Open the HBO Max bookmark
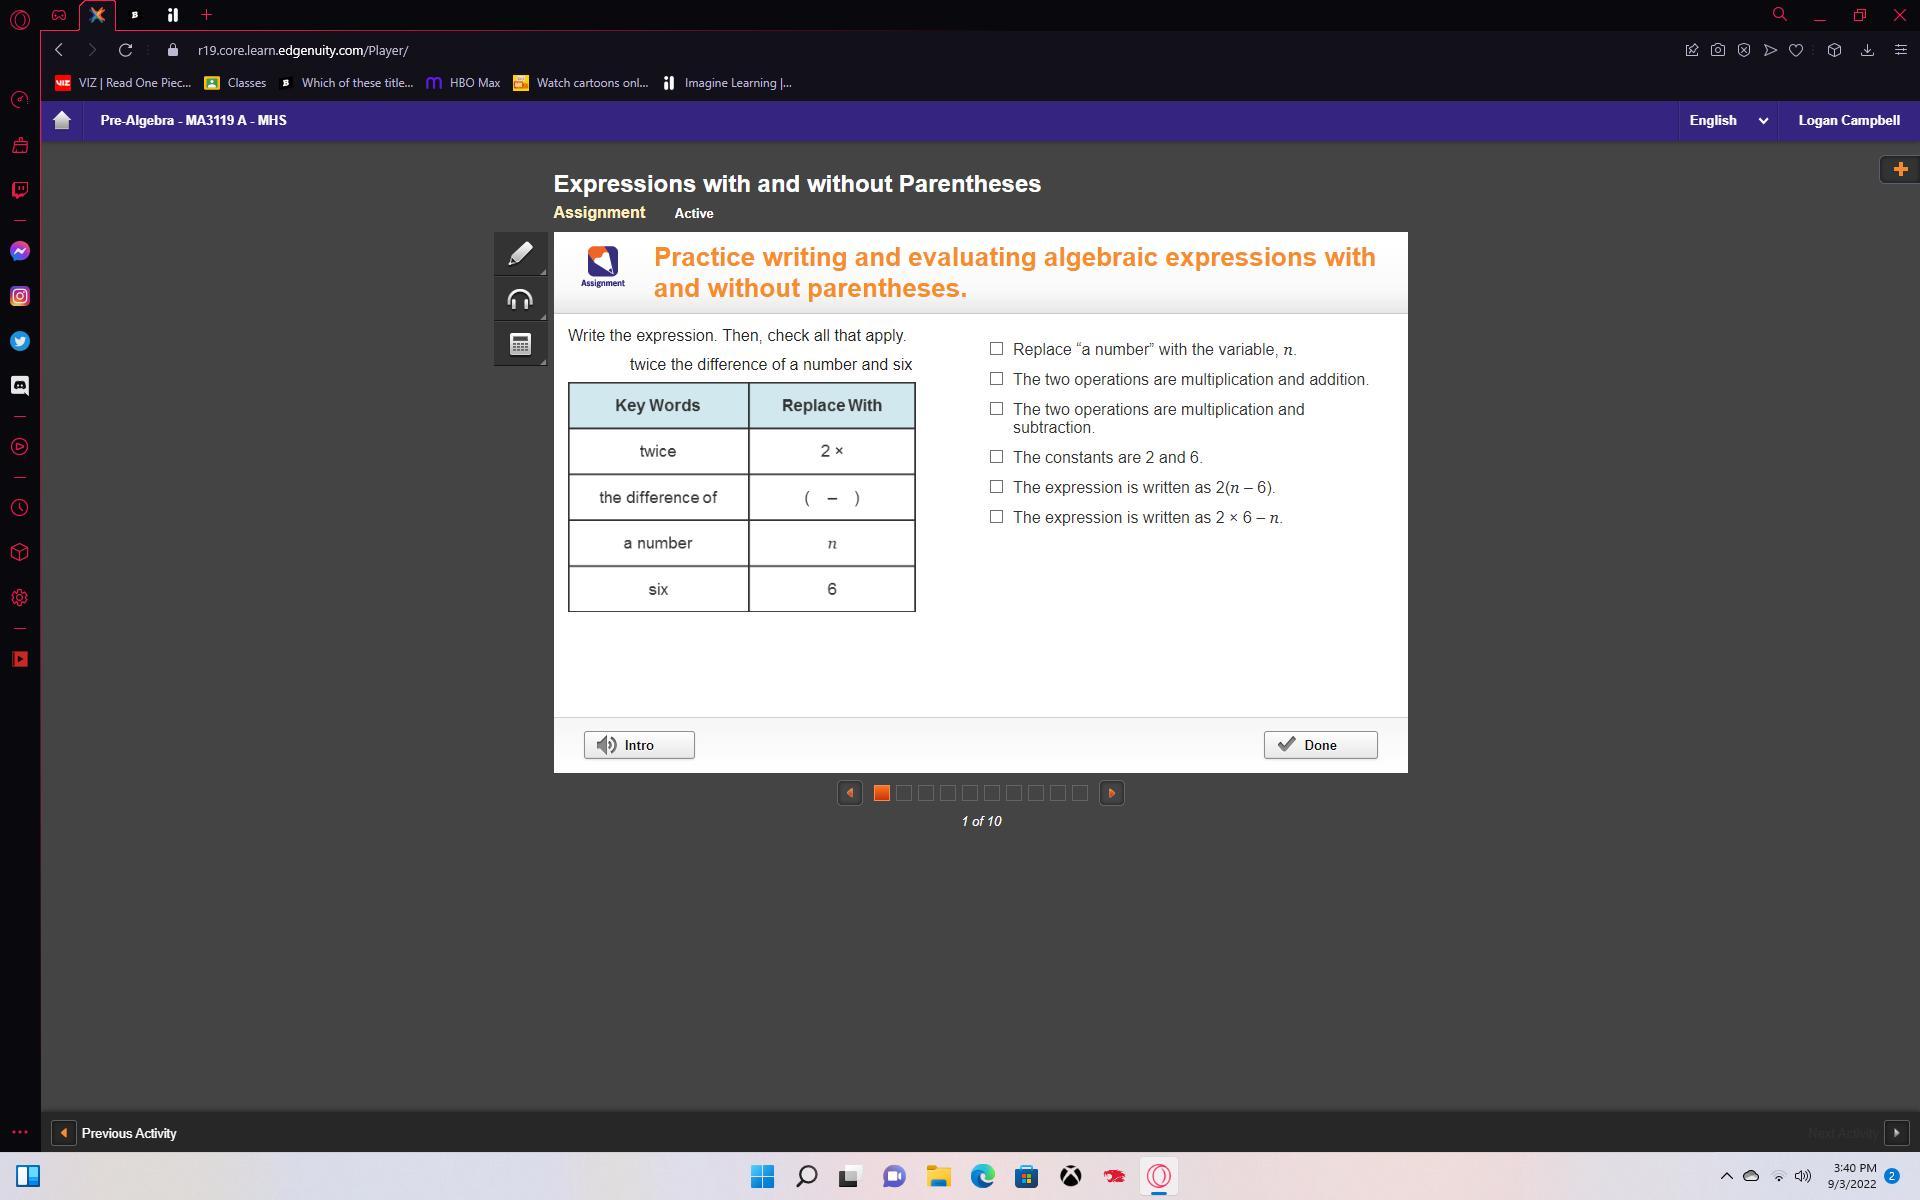The width and height of the screenshot is (1920, 1200). click(463, 83)
